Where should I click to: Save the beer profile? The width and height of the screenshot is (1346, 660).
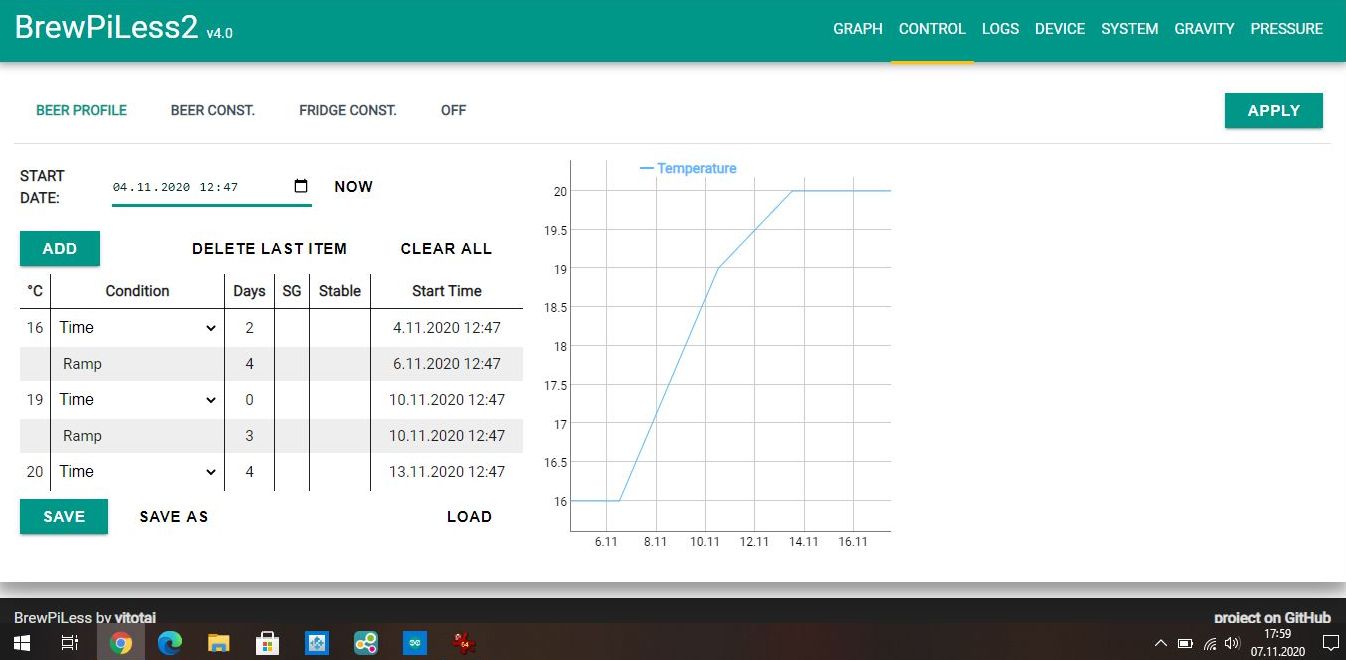coord(64,516)
